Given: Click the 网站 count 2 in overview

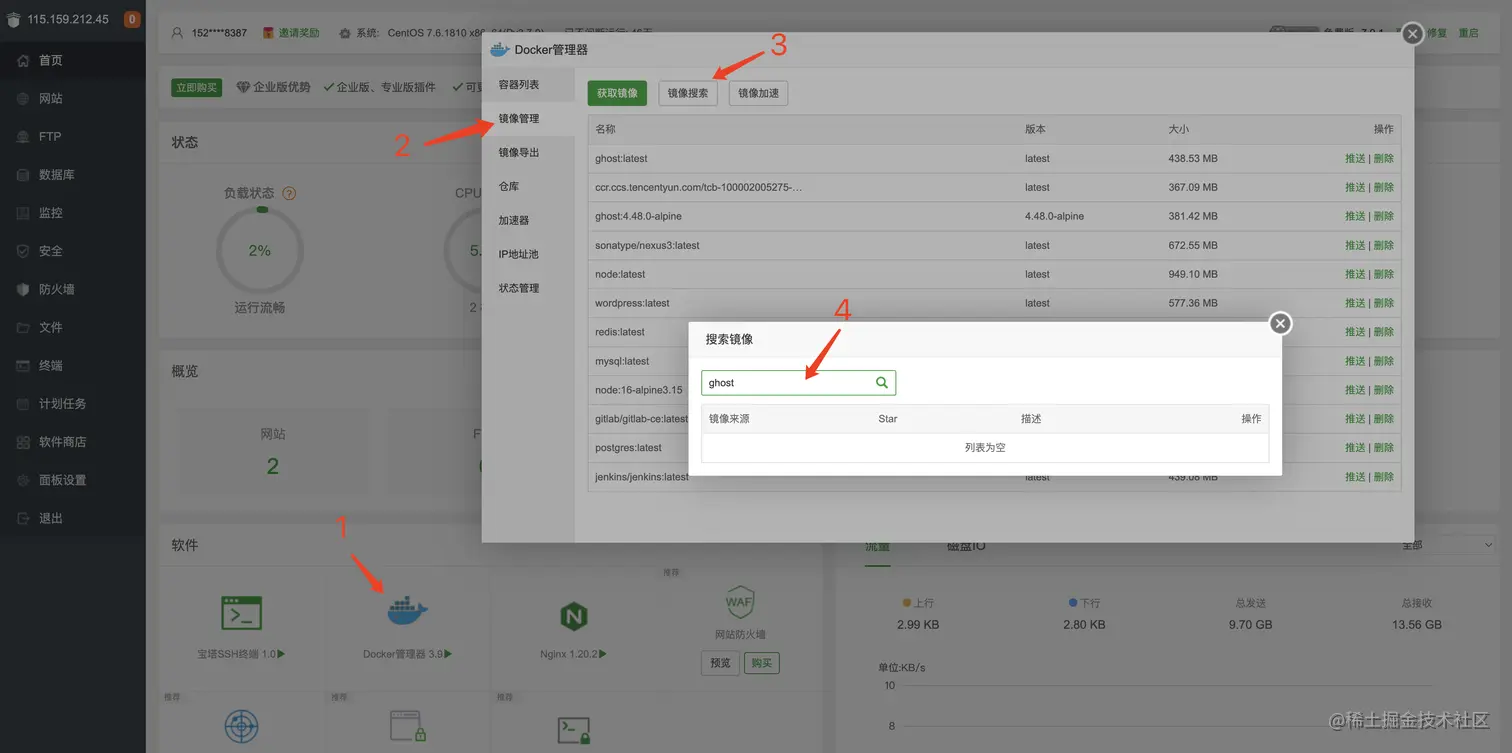Looking at the screenshot, I should pyautogui.click(x=272, y=466).
